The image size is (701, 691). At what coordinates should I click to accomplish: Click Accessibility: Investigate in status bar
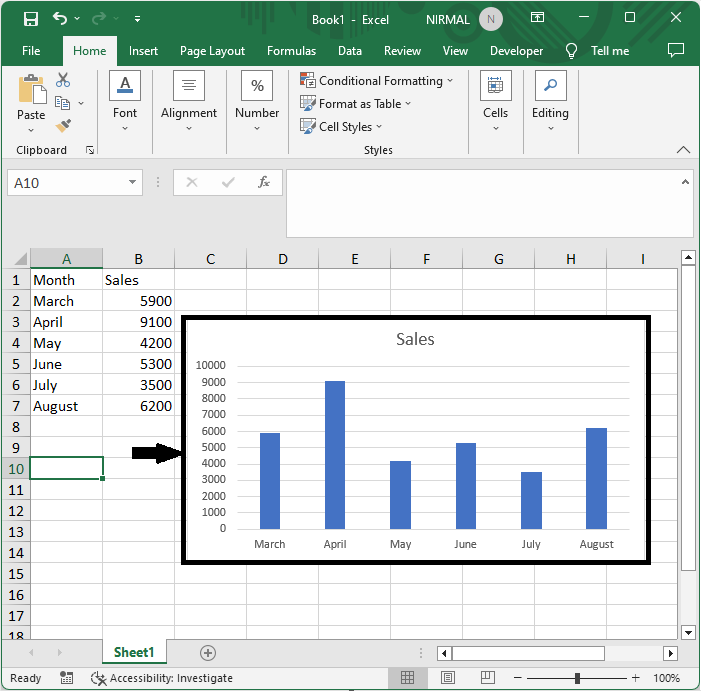coord(162,678)
